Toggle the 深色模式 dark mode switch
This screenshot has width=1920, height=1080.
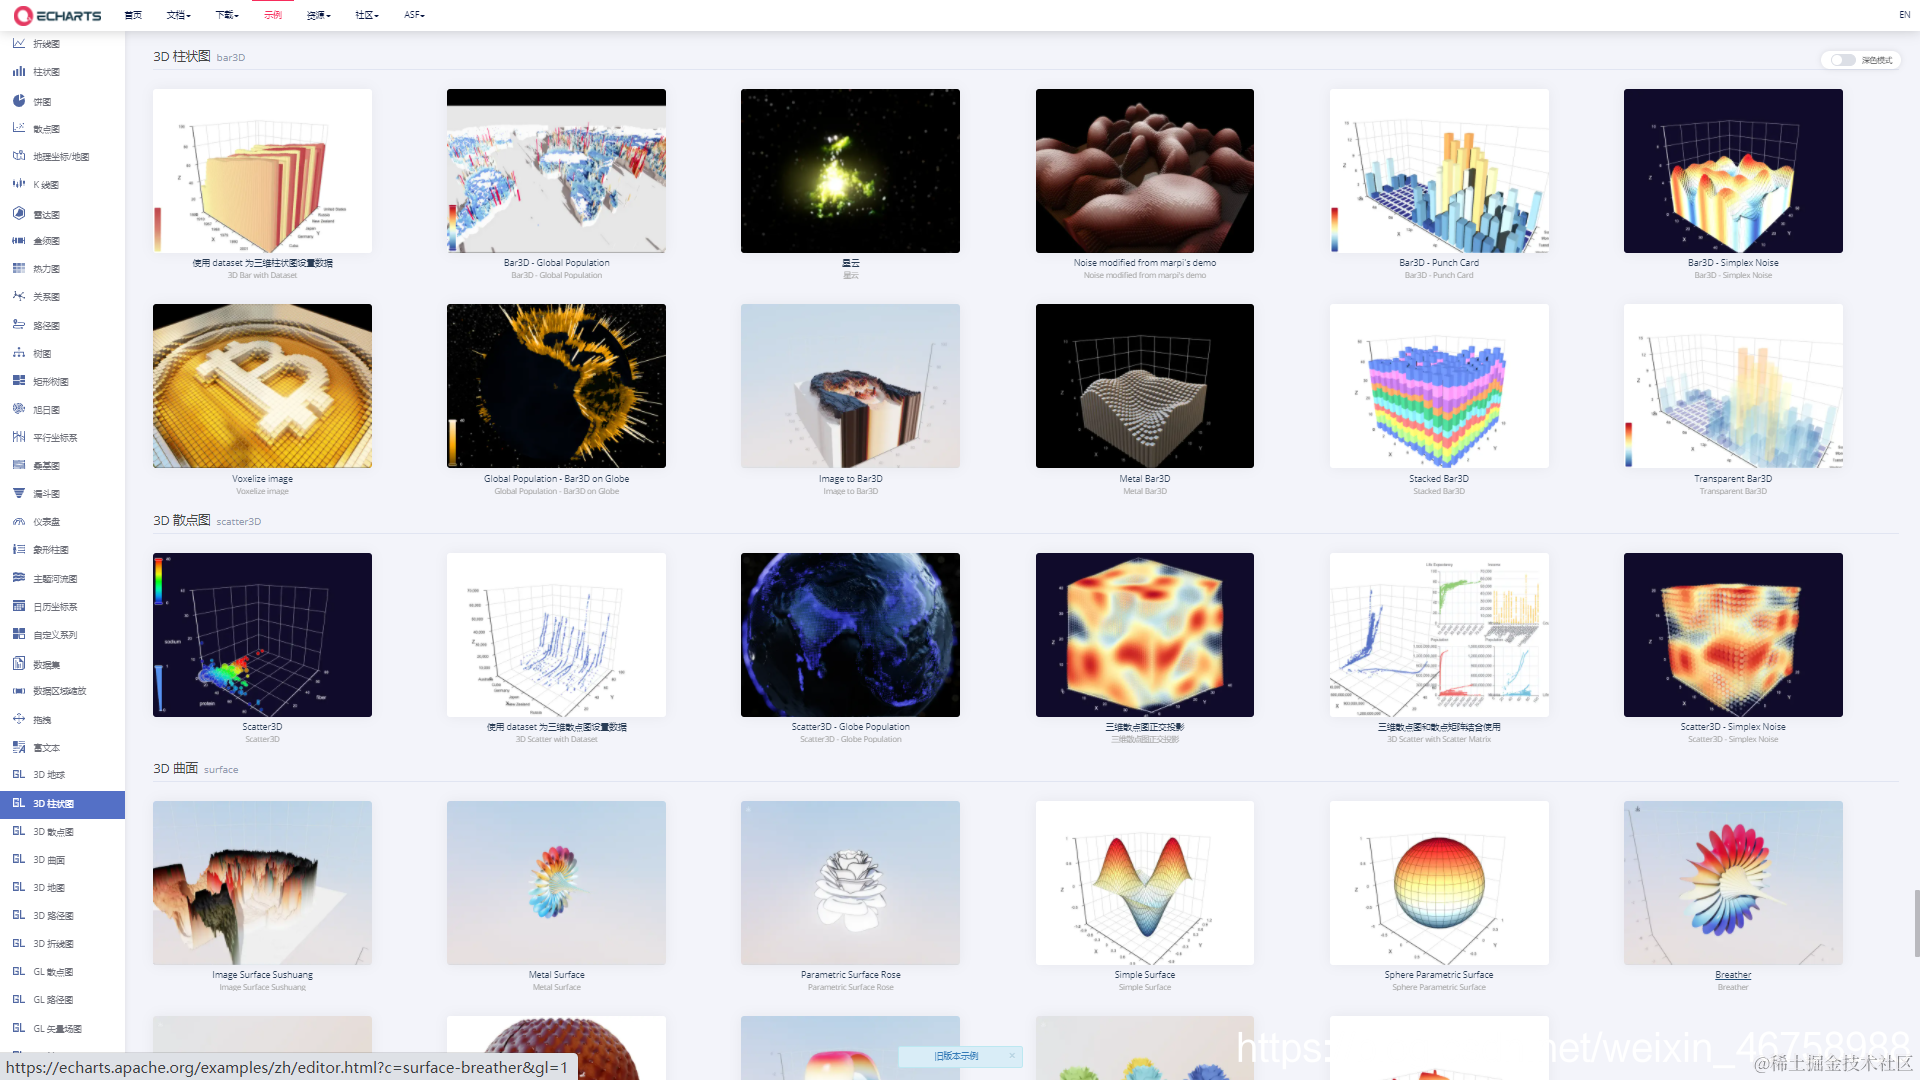point(1842,60)
